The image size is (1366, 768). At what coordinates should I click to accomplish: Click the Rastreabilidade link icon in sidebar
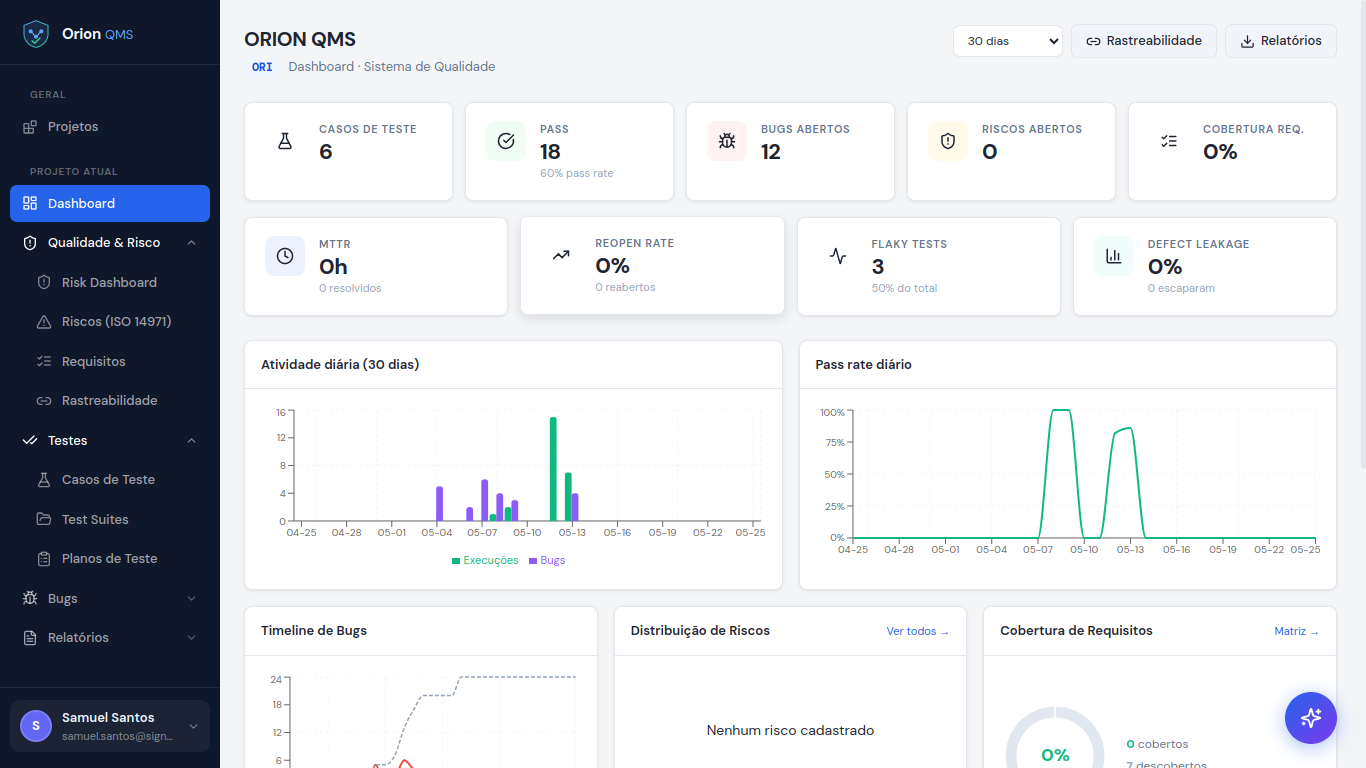pyautogui.click(x=44, y=401)
